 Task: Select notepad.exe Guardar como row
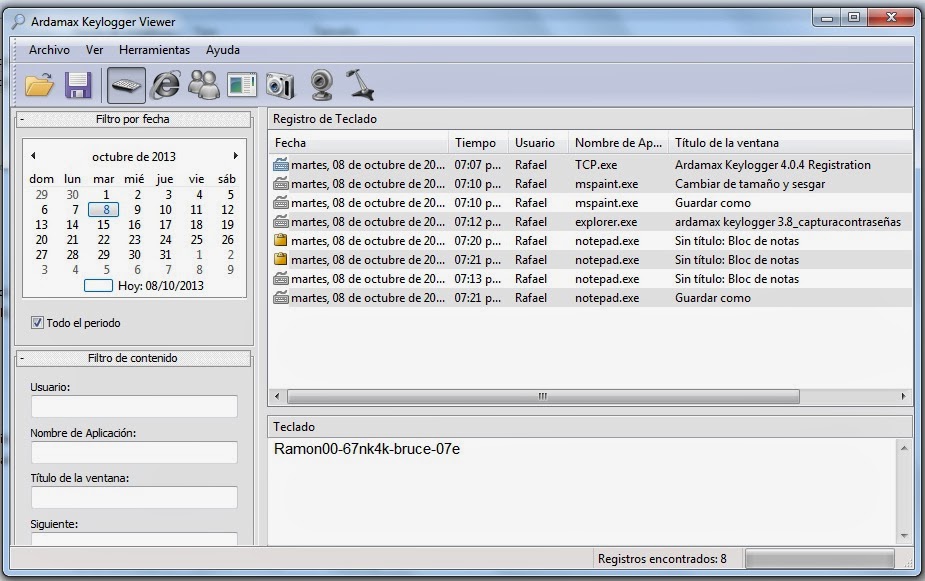pyautogui.click(x=590, y=298)
